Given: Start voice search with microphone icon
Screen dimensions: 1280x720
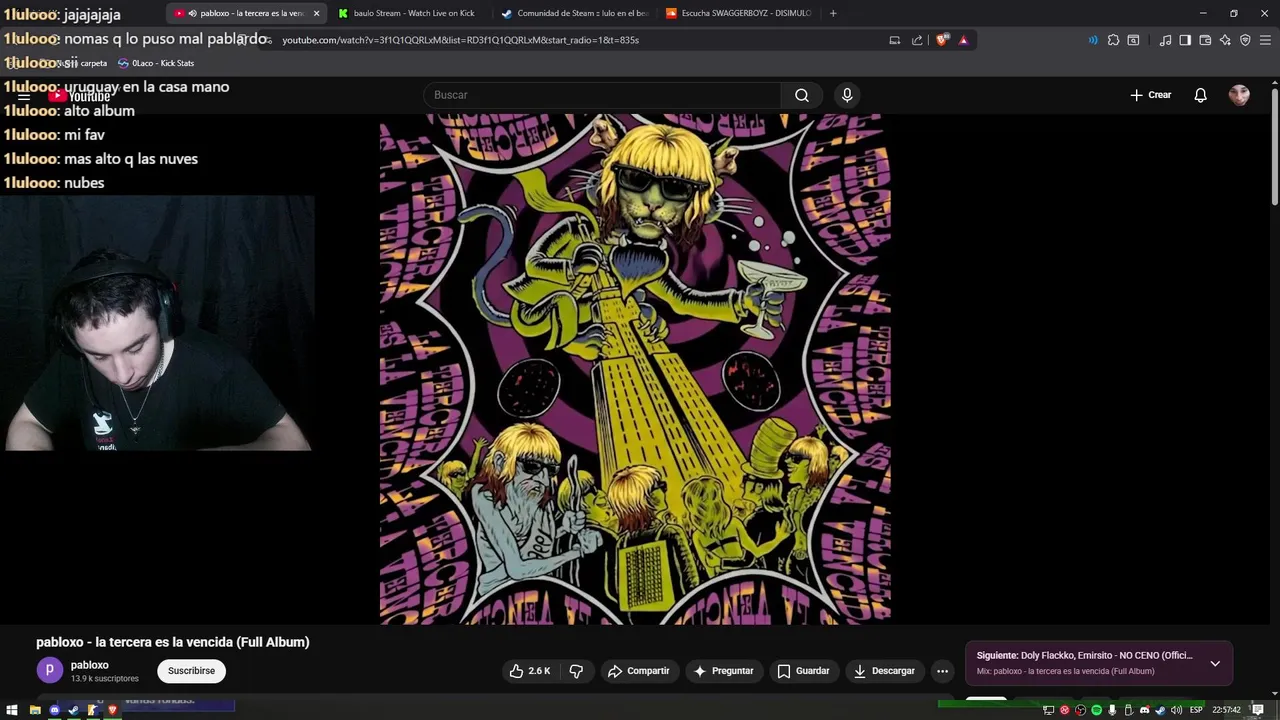Looking at the screenshot, I should [x=847, y=95].
